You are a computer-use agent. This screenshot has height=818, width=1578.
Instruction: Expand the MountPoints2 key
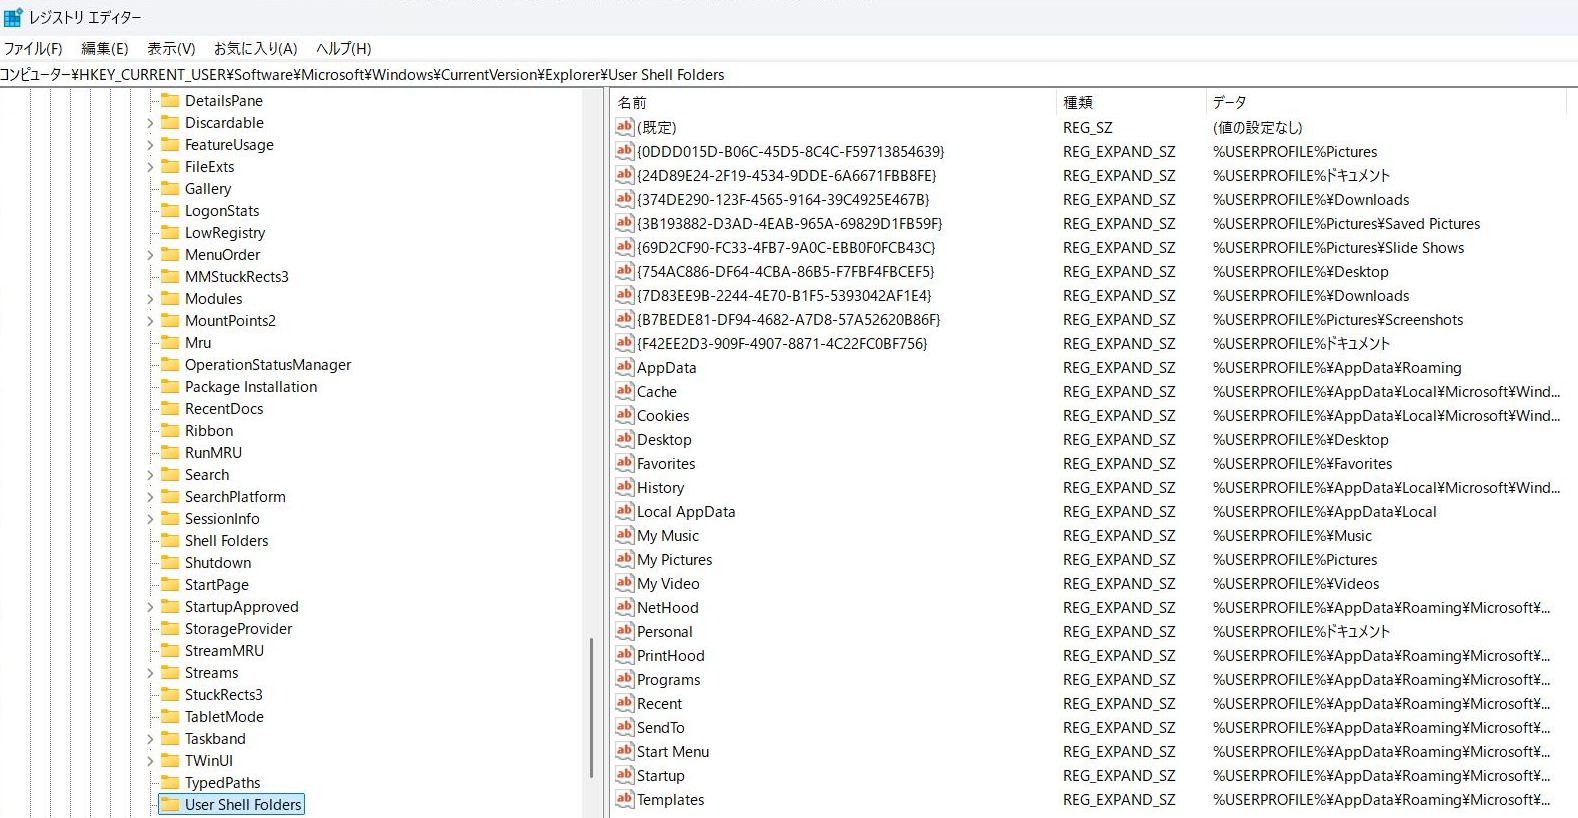tap(150, 321)
